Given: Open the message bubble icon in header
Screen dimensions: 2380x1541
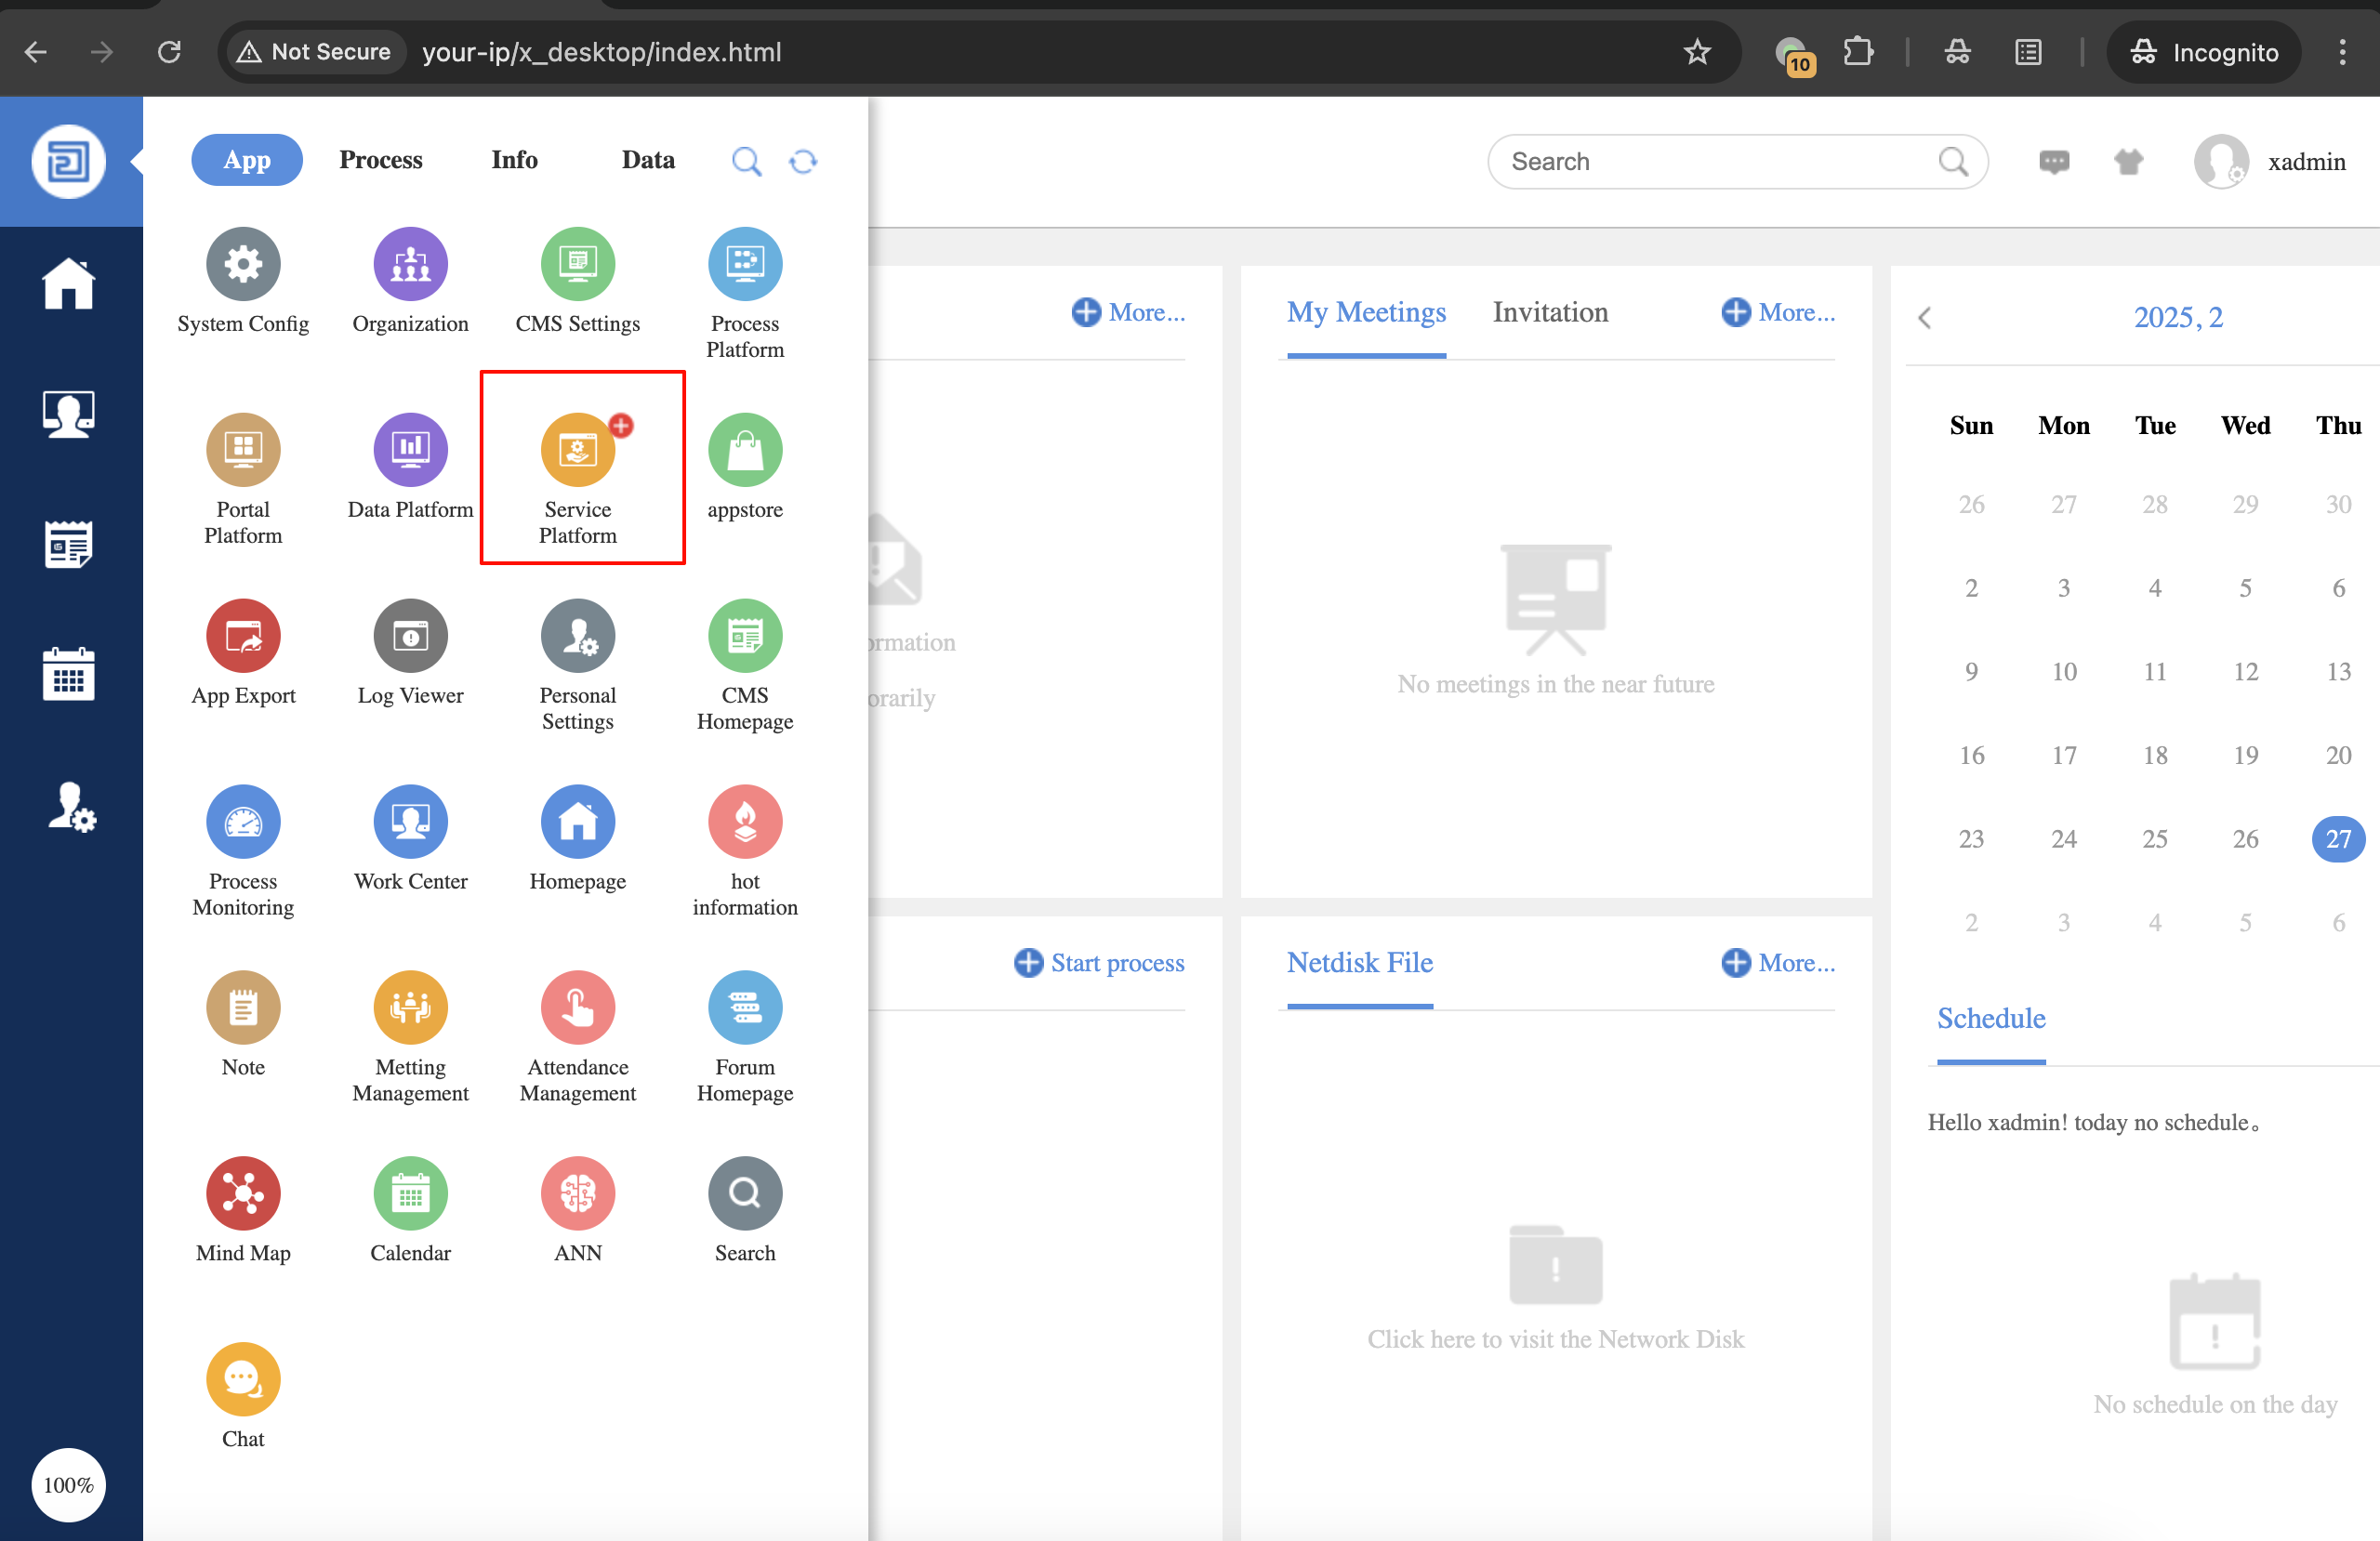Looking at the screenshot, I should (x=2053, y=161).
